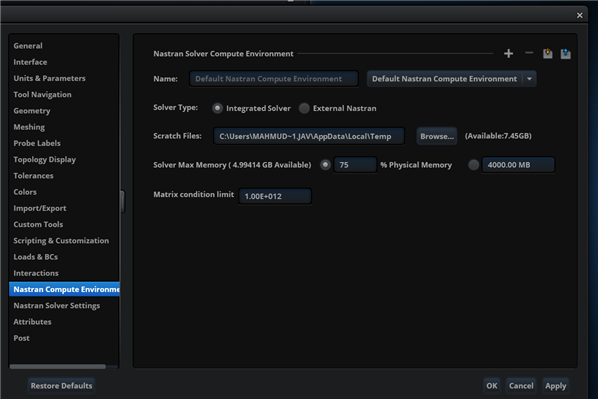Open the Interface preferences page
Viewport: 598px width, 399px height.
click(x=30, y=62)
